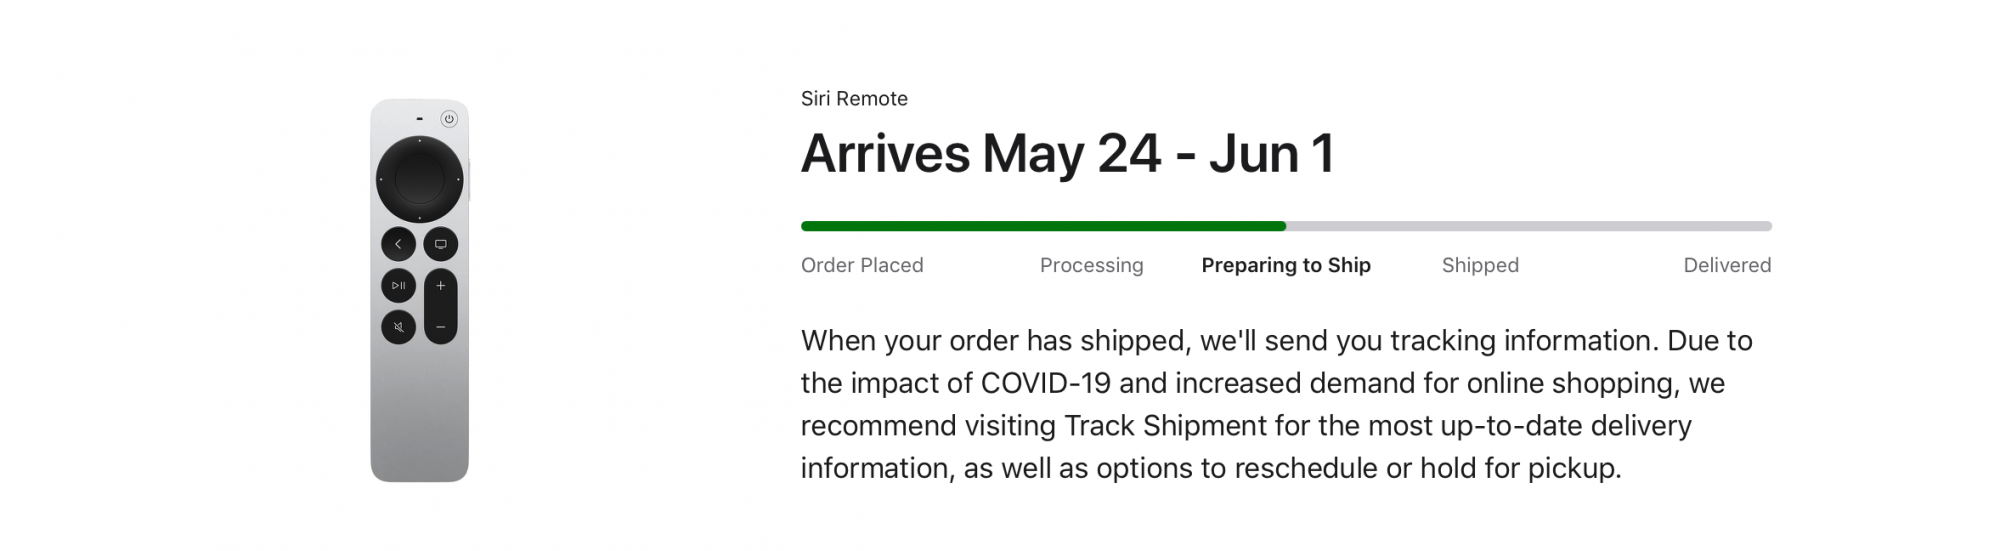Select the Shipped status label

pyautogui.click(x=1480, y=265)
